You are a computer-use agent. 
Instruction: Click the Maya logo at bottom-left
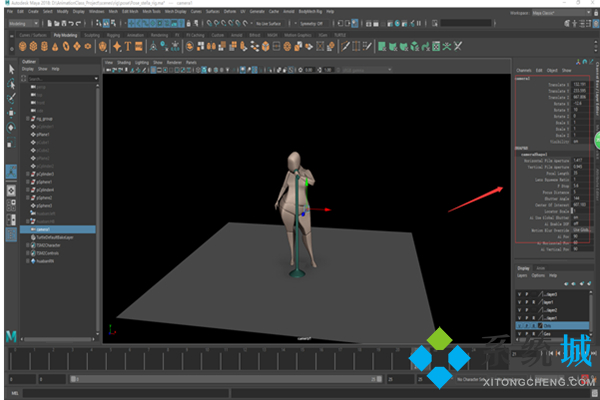click(x=10, y=333)
